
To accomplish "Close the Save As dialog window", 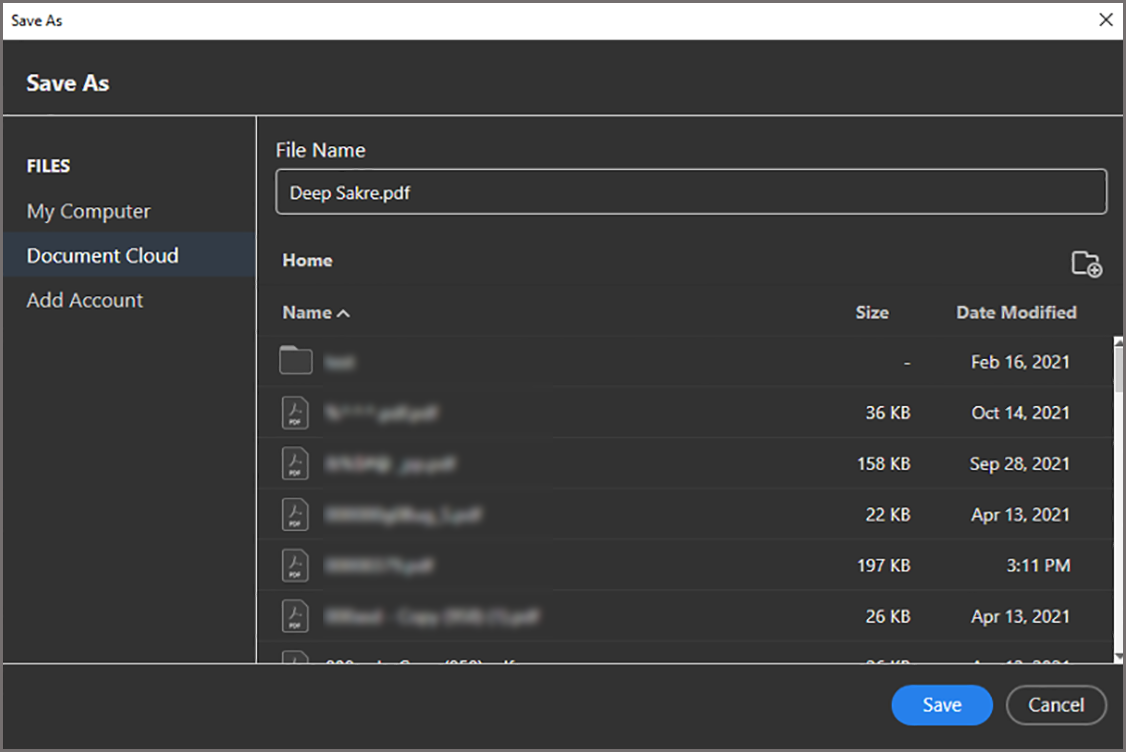I will pos(1105,20).
